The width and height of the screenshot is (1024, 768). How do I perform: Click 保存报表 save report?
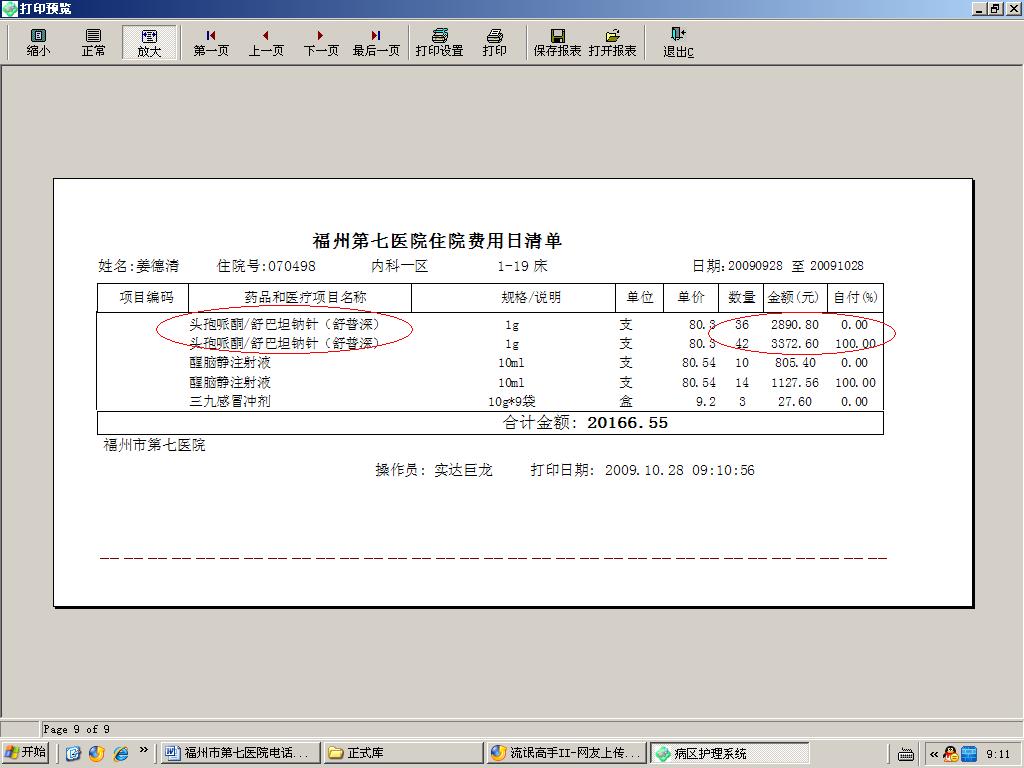pos(557,43)
